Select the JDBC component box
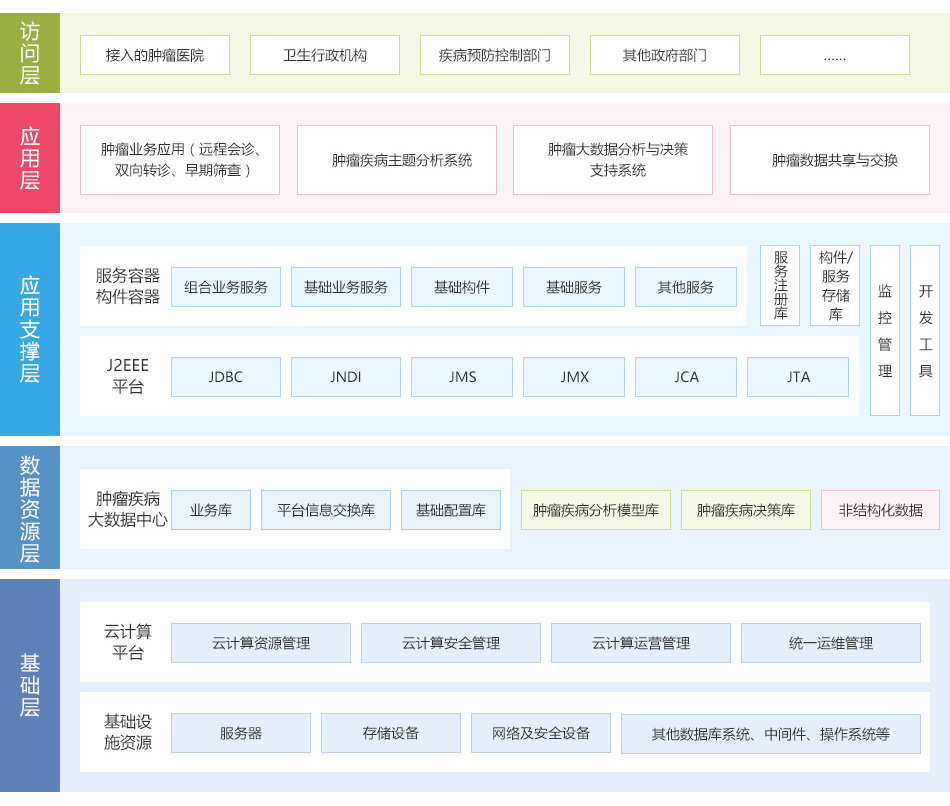950x806 pixels. [x=225, y=377]
